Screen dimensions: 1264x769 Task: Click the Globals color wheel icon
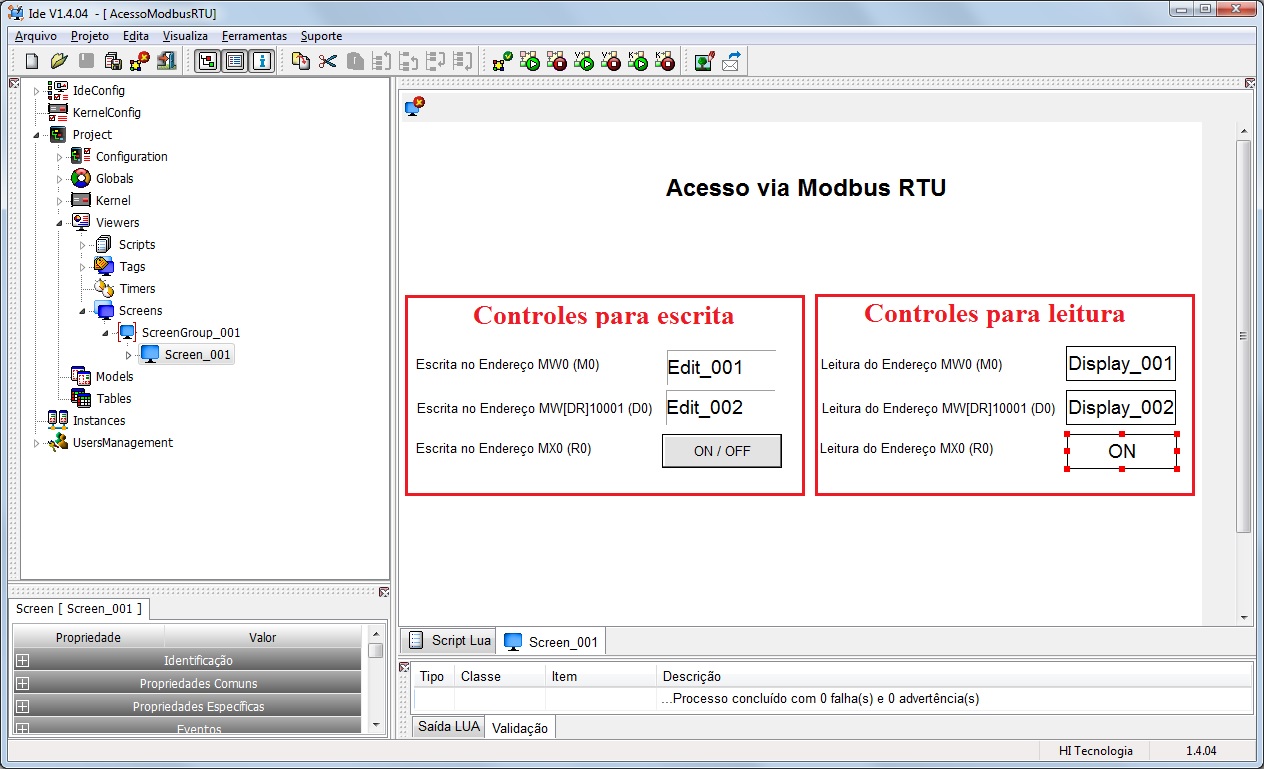(x=81, y=178)
